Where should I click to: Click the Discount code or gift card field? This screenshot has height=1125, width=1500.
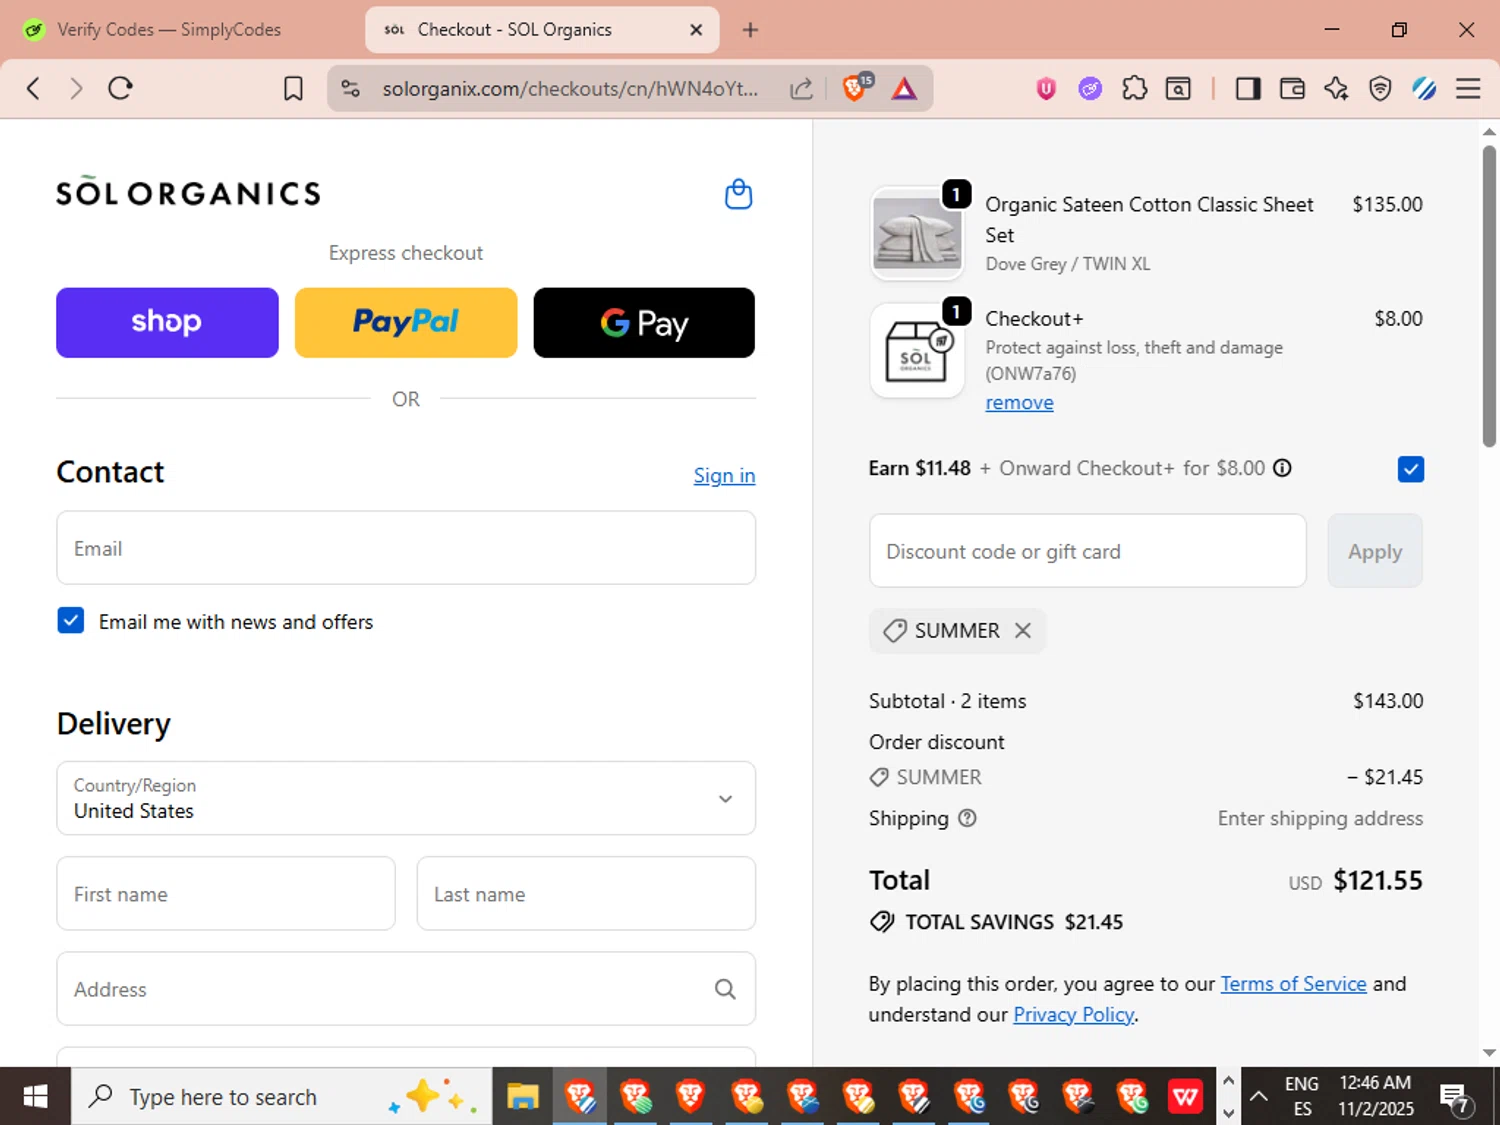pos(1088,551)
